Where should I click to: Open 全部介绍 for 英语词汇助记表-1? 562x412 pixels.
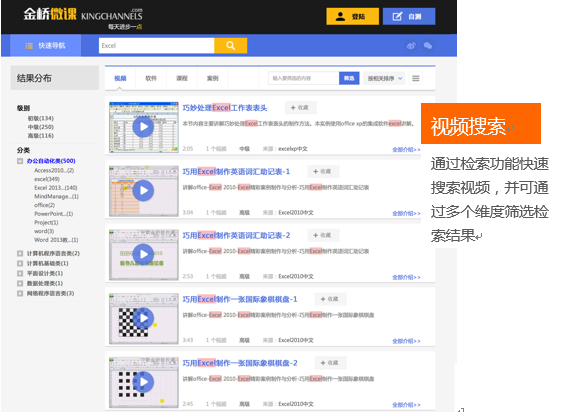click(406, 213)
